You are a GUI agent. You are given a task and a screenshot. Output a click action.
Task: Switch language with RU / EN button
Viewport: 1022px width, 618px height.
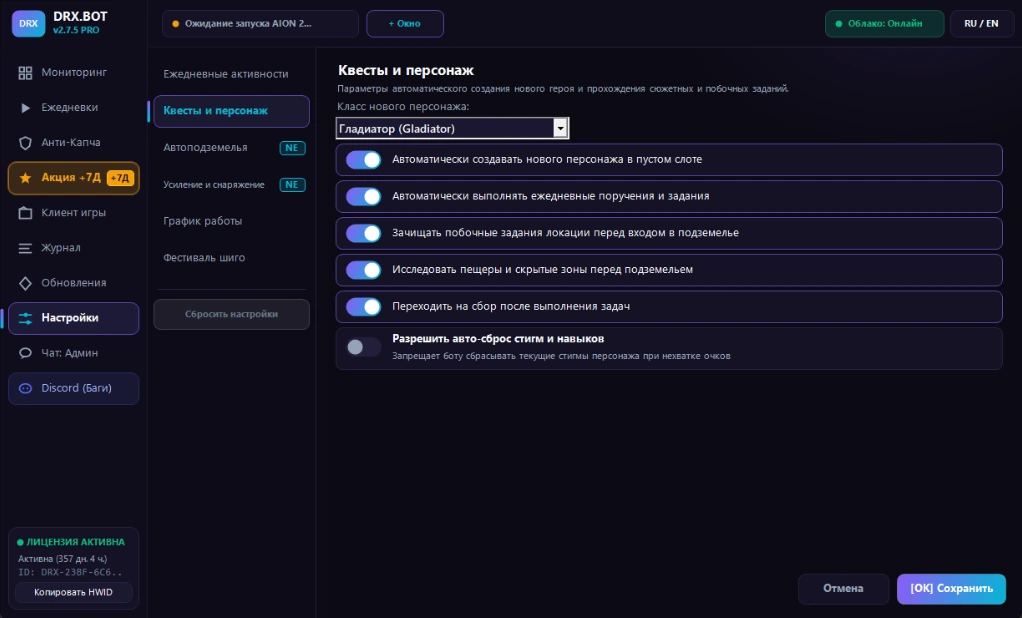982,23
